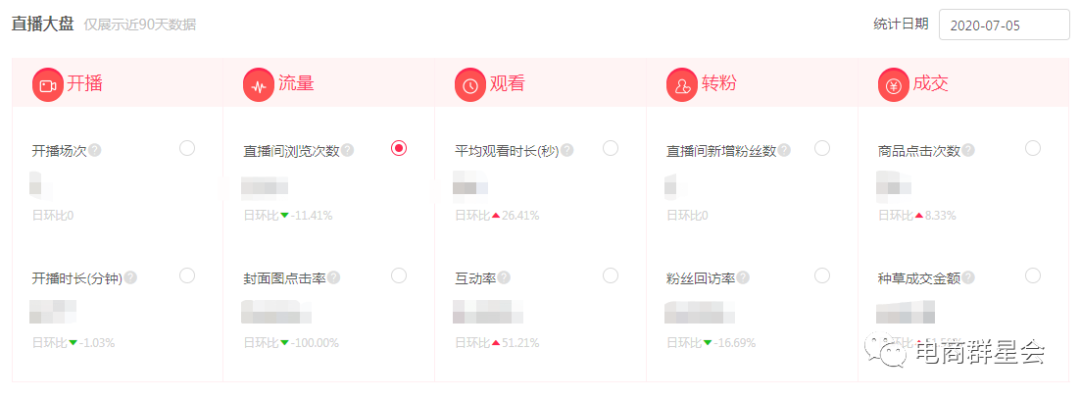Click the 成交 yuan currency icon
The image size is (1080, 399).
[x=893, y=85]
